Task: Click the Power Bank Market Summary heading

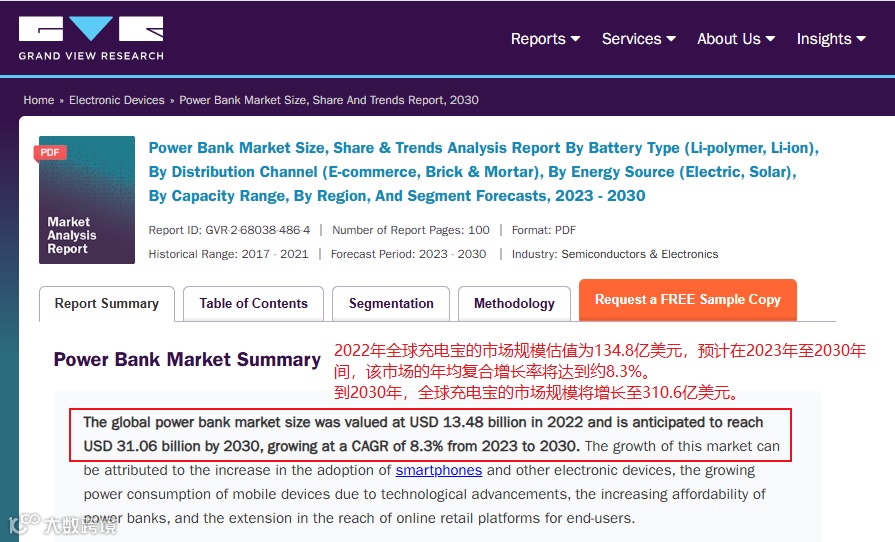Action: coord(187,359)
